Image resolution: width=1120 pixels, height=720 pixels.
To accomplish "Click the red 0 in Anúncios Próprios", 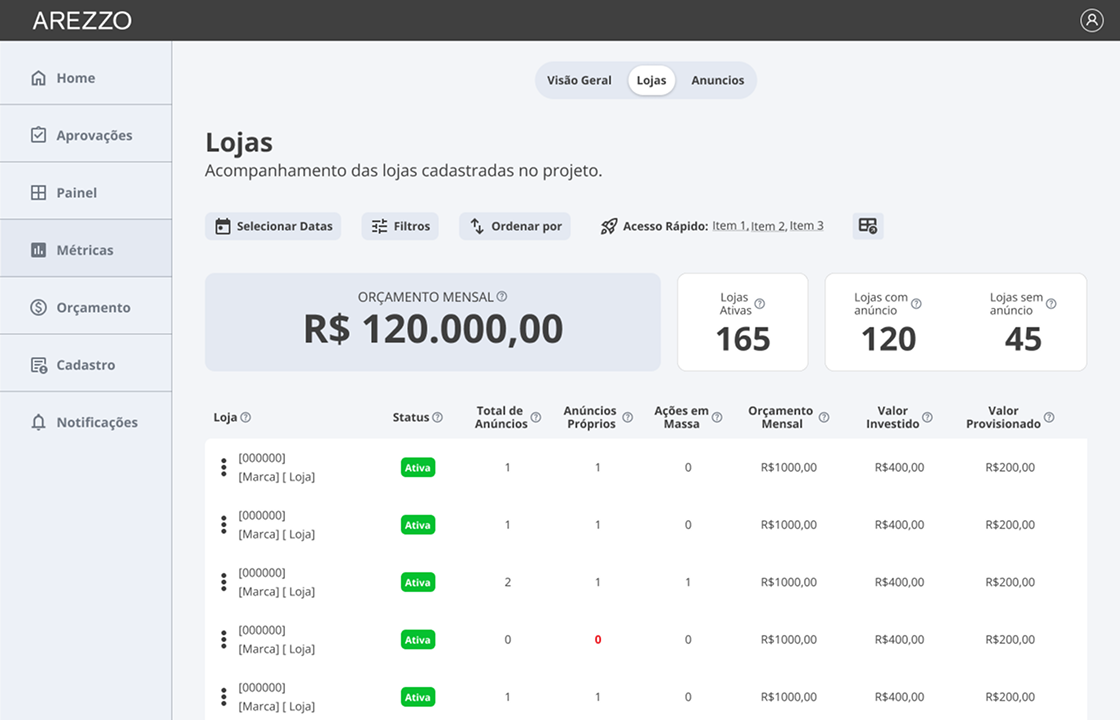I will tap(598, 639).
